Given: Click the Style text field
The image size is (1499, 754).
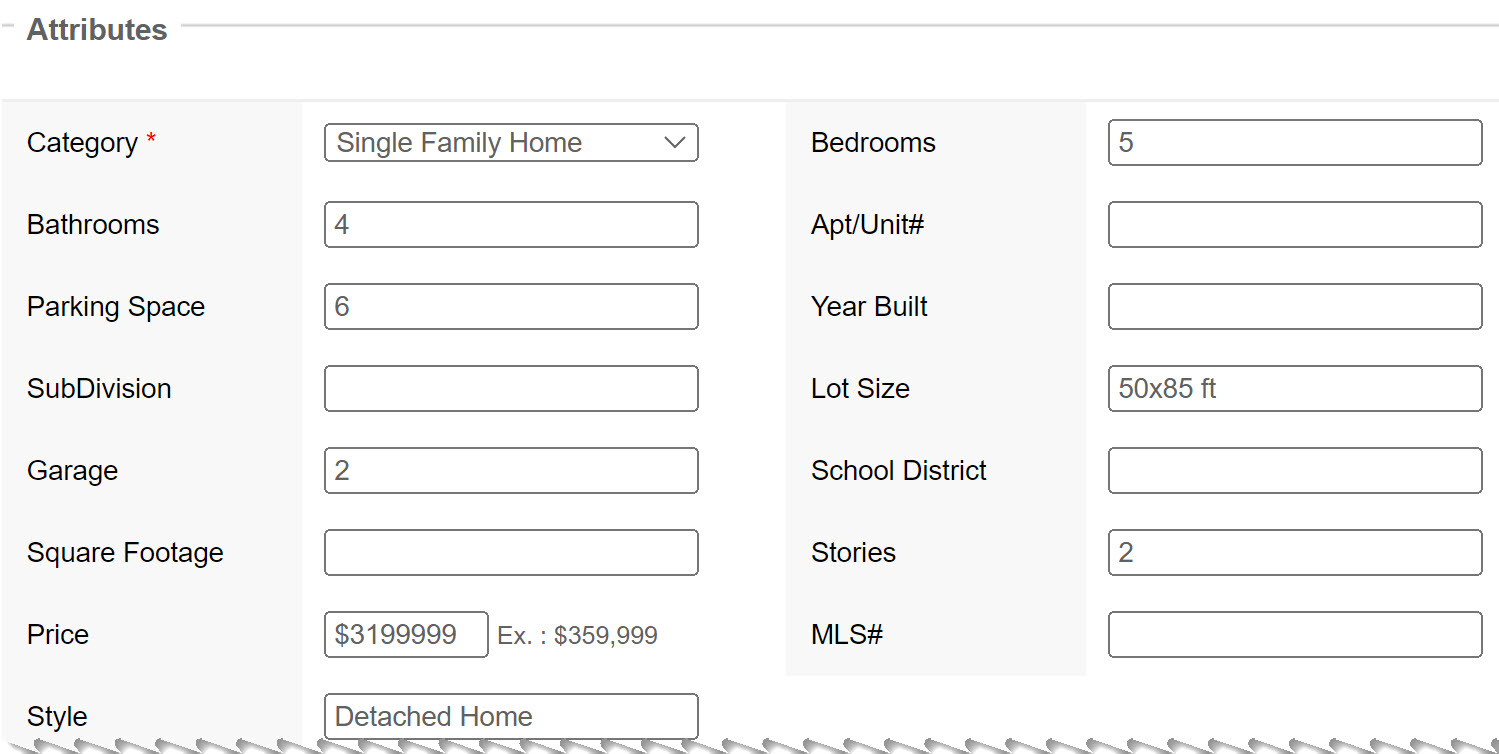Looking at the screenshot, I should coord(510,717).
